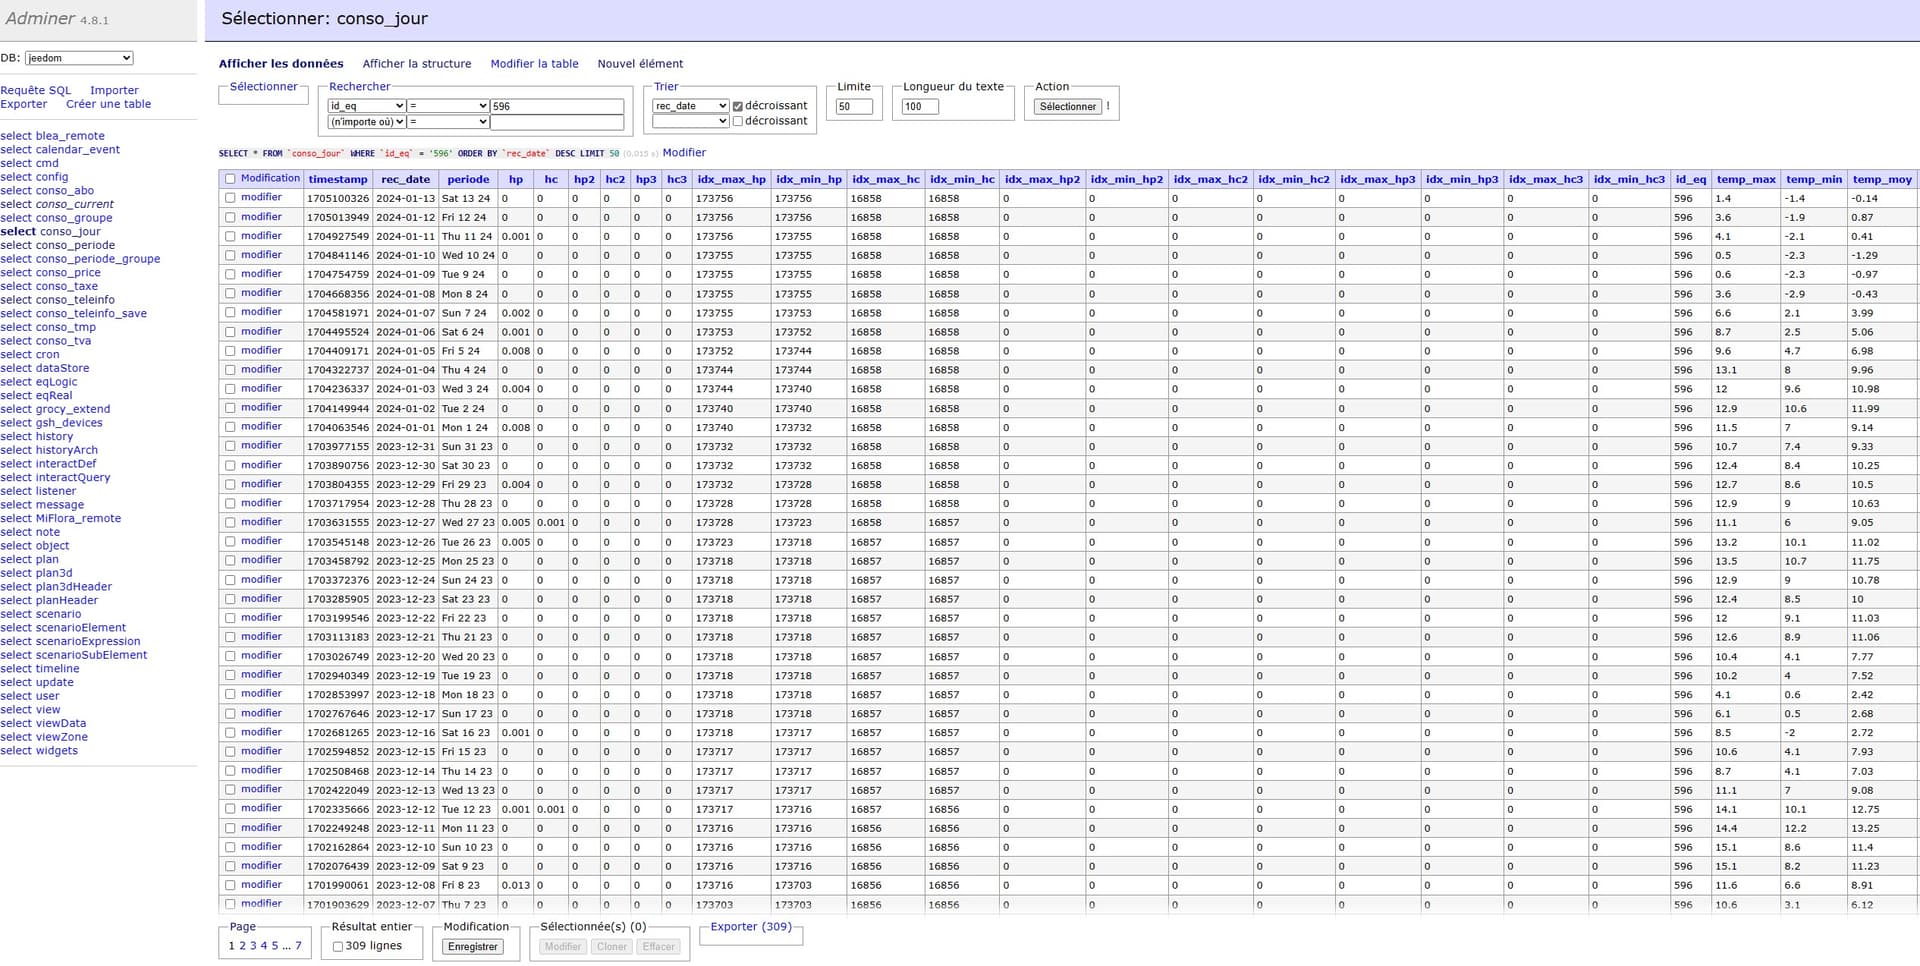Open the Importer link

point(114,90)
